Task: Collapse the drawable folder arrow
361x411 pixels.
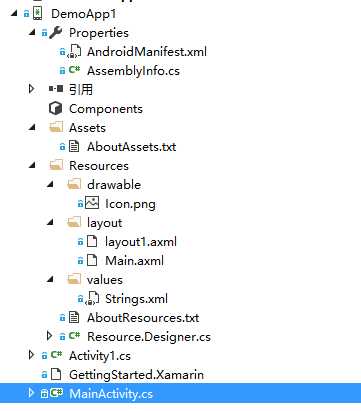Action: (50, 184)
